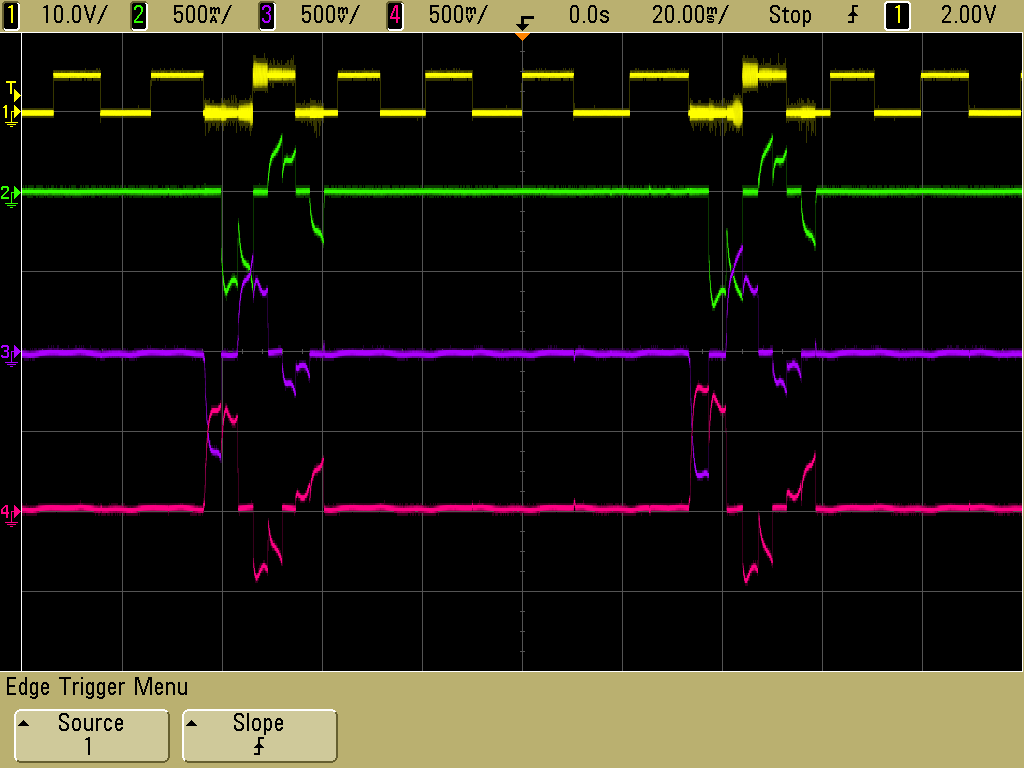Image resolution: width=1024 pixels, height=768 pixels.
Task: Click the Stop run status indicator
Action: 790,15
